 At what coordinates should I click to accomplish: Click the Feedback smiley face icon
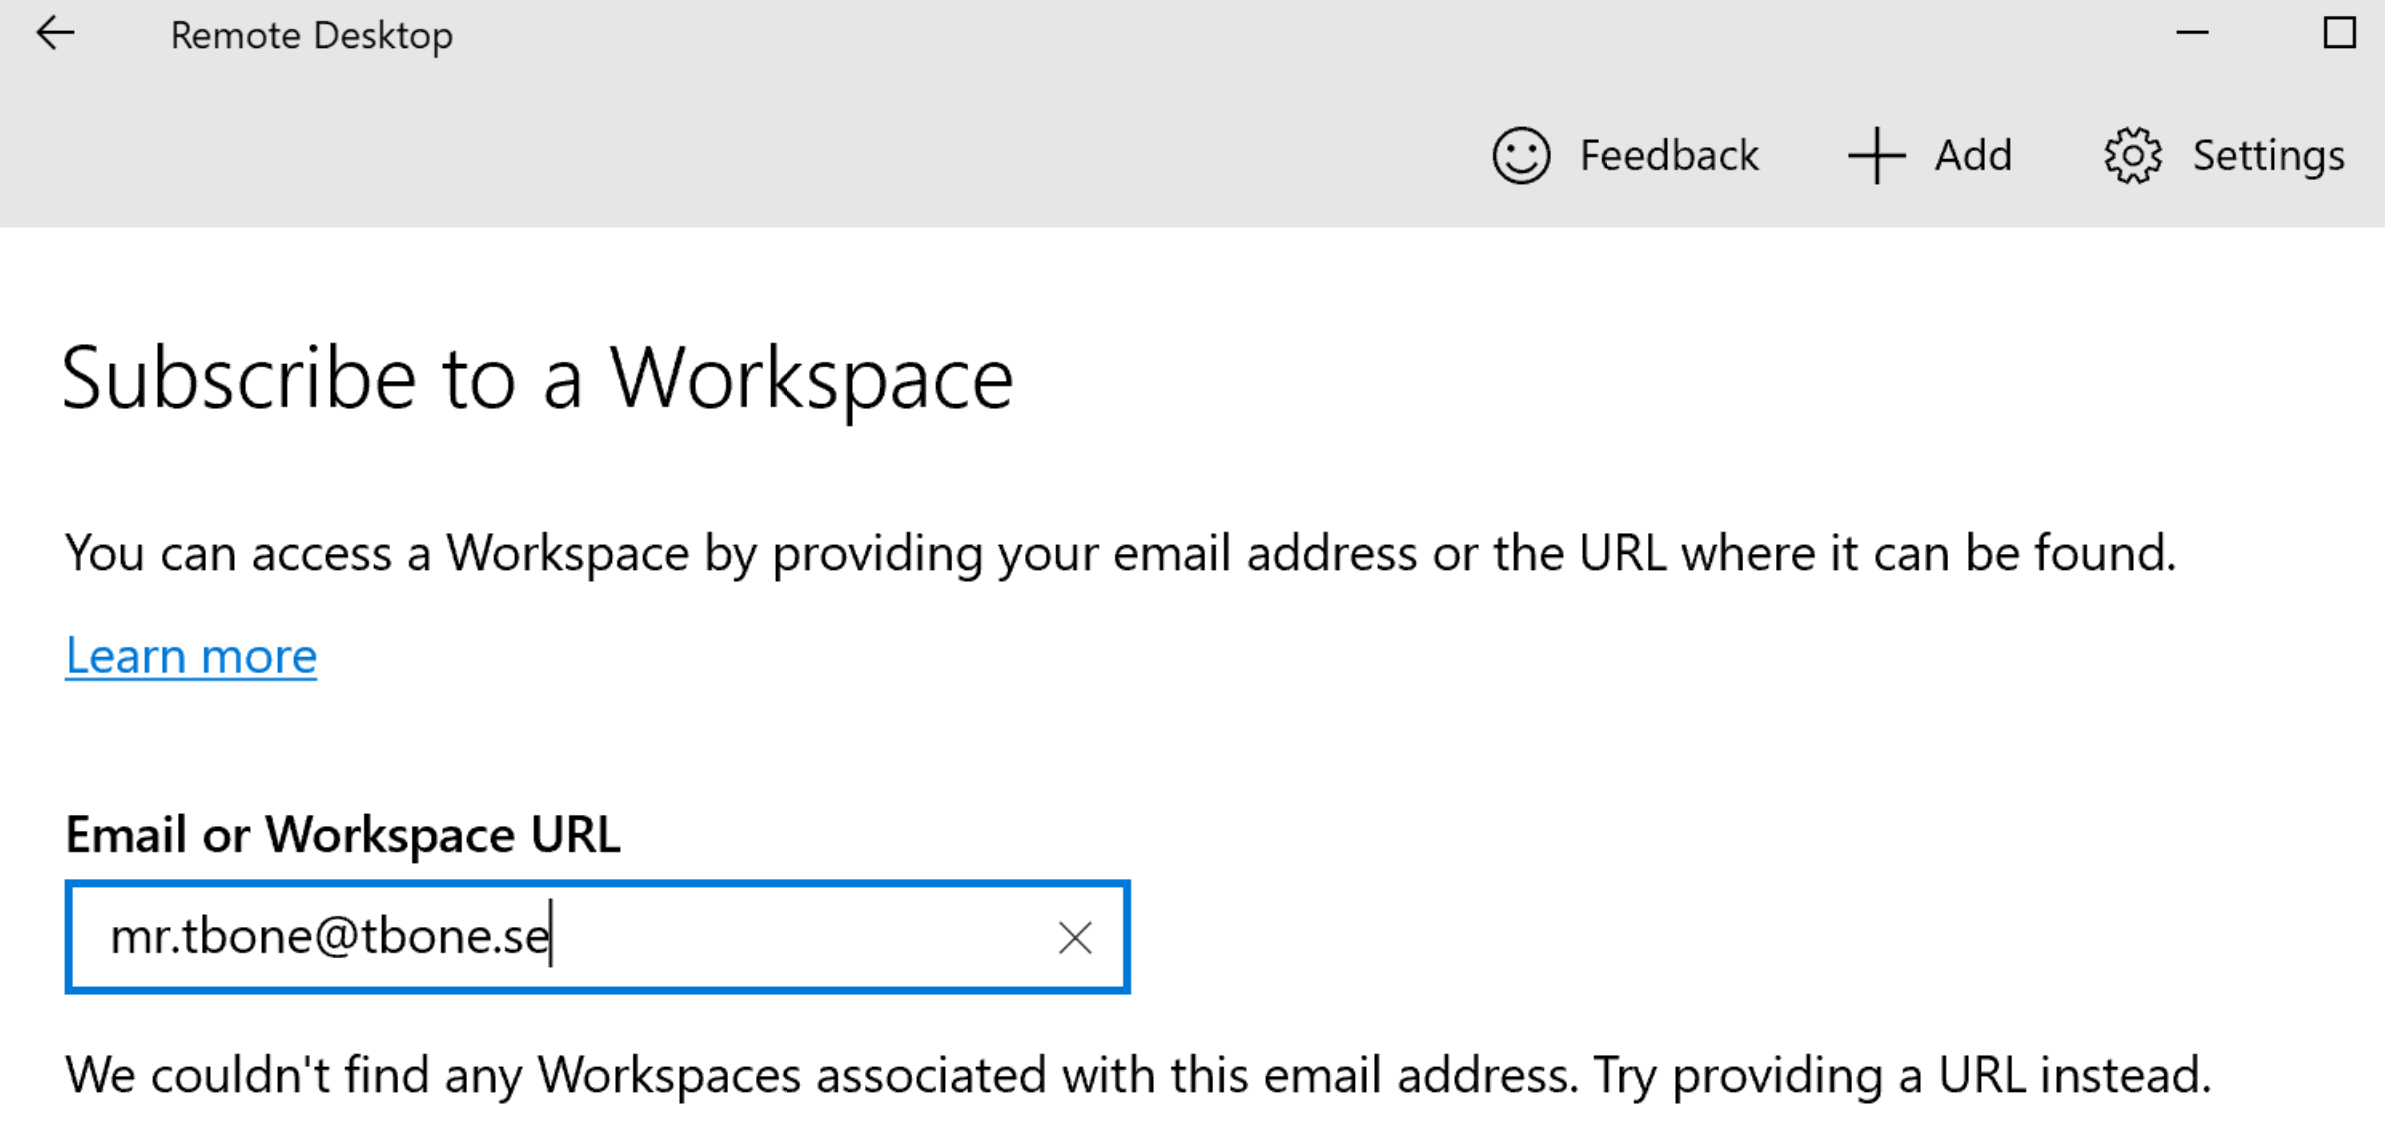[x=1521, y=156]
